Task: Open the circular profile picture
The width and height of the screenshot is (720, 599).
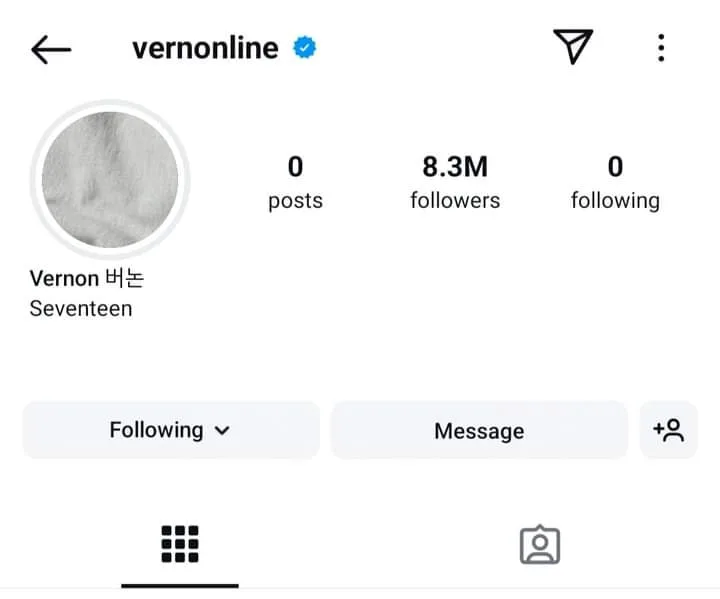Action: click(110, 180)
